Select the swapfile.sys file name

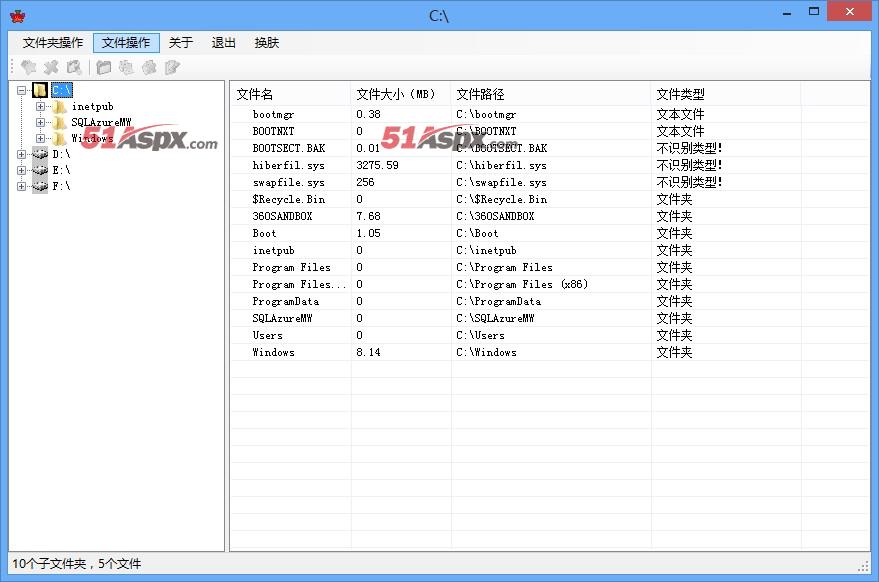point(288,182)
